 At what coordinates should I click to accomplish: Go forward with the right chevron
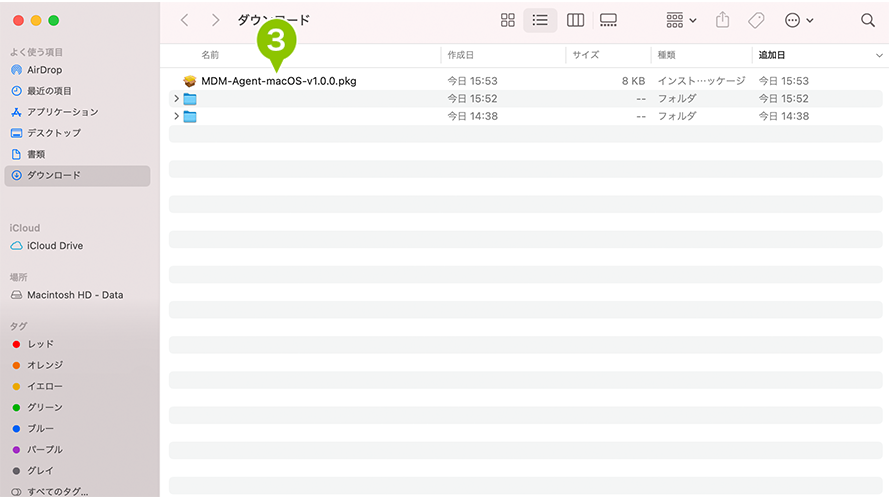(x=215, y=20)
